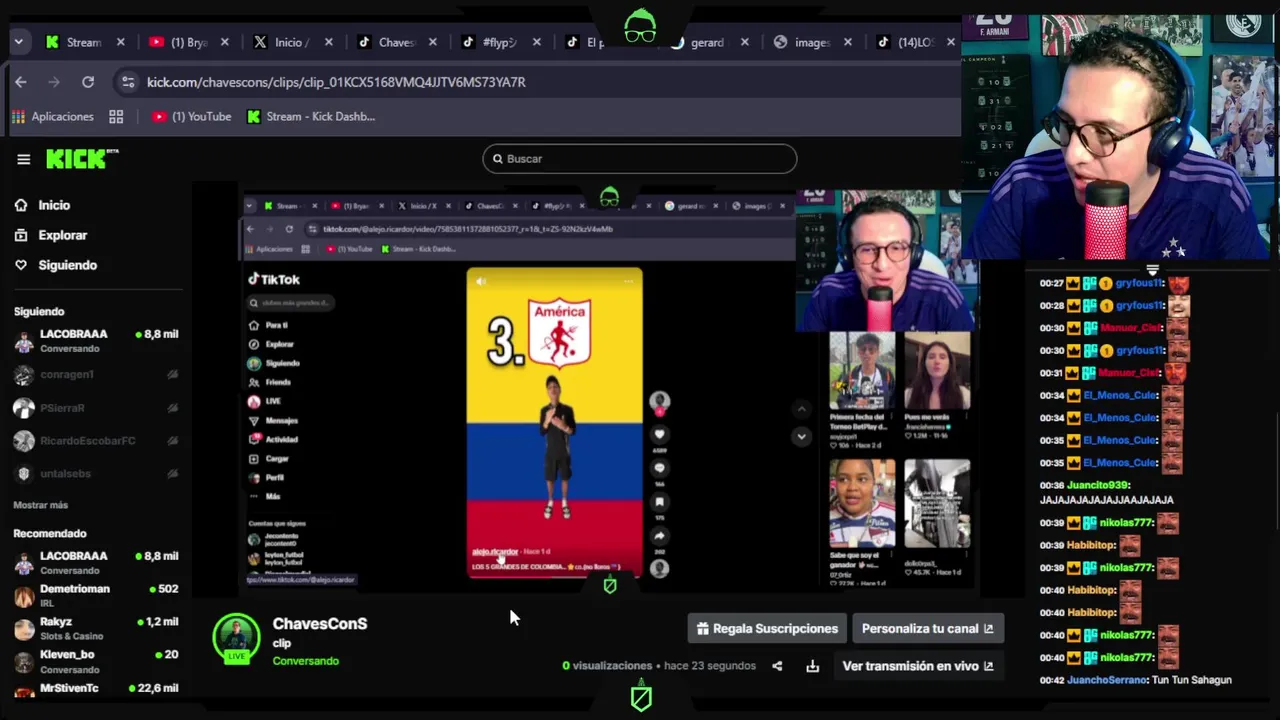This screenshot has width=1280, height=720.
Task: Open MrStivenTc channel avatar
Action: 24,690
